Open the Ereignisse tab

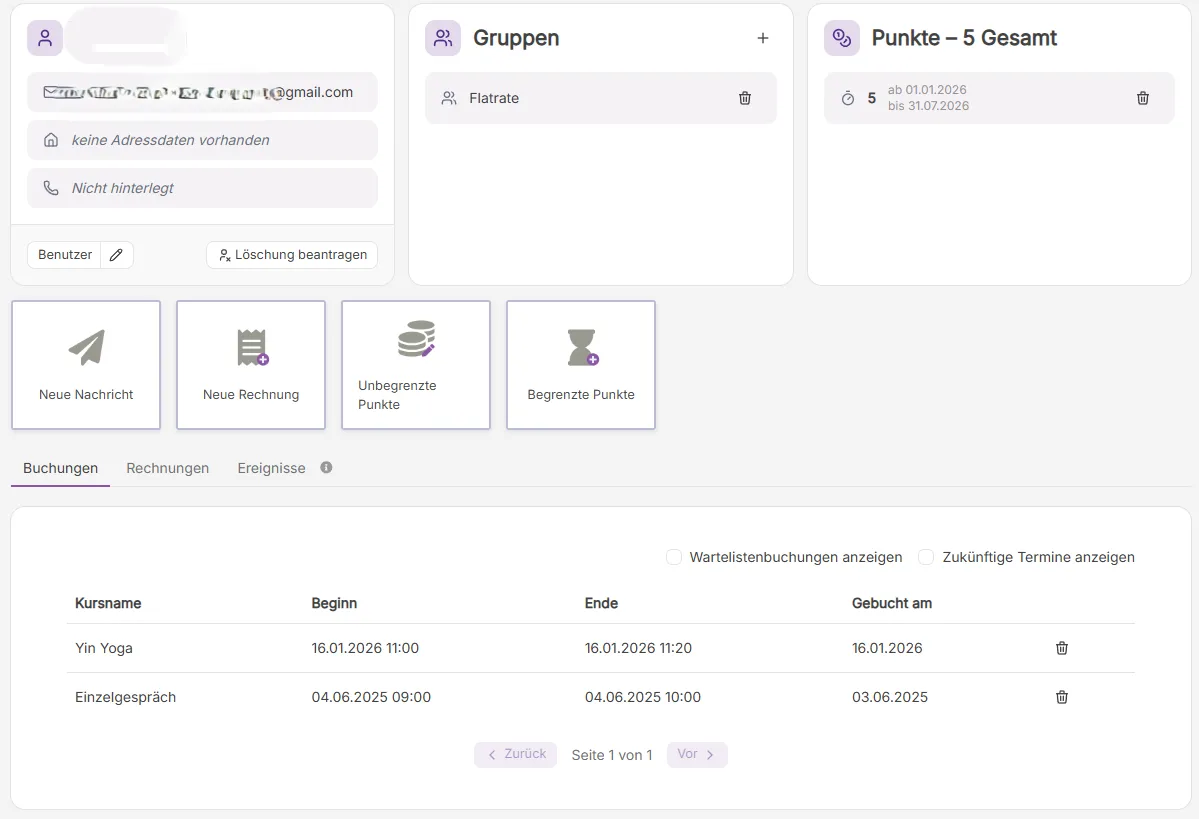click(271, 468)
